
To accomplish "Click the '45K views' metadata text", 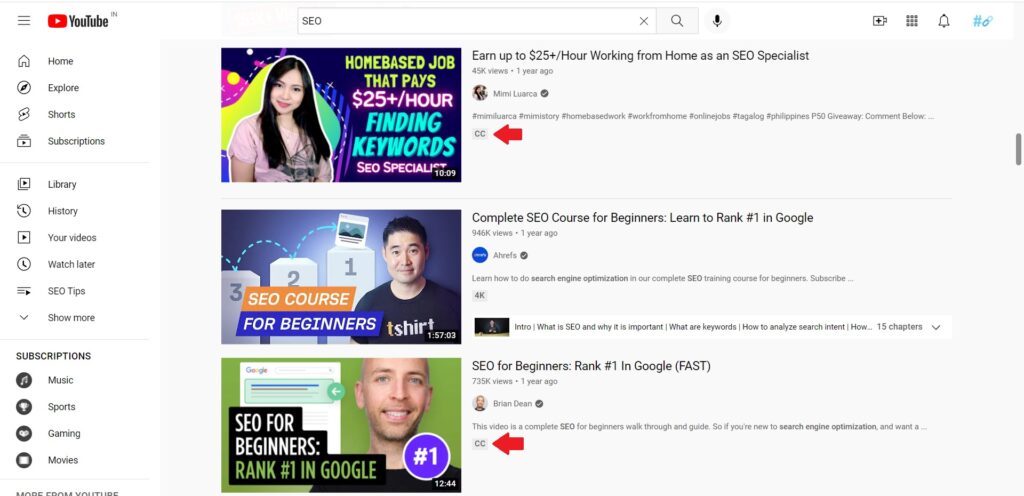I will [x=488, y=71].
